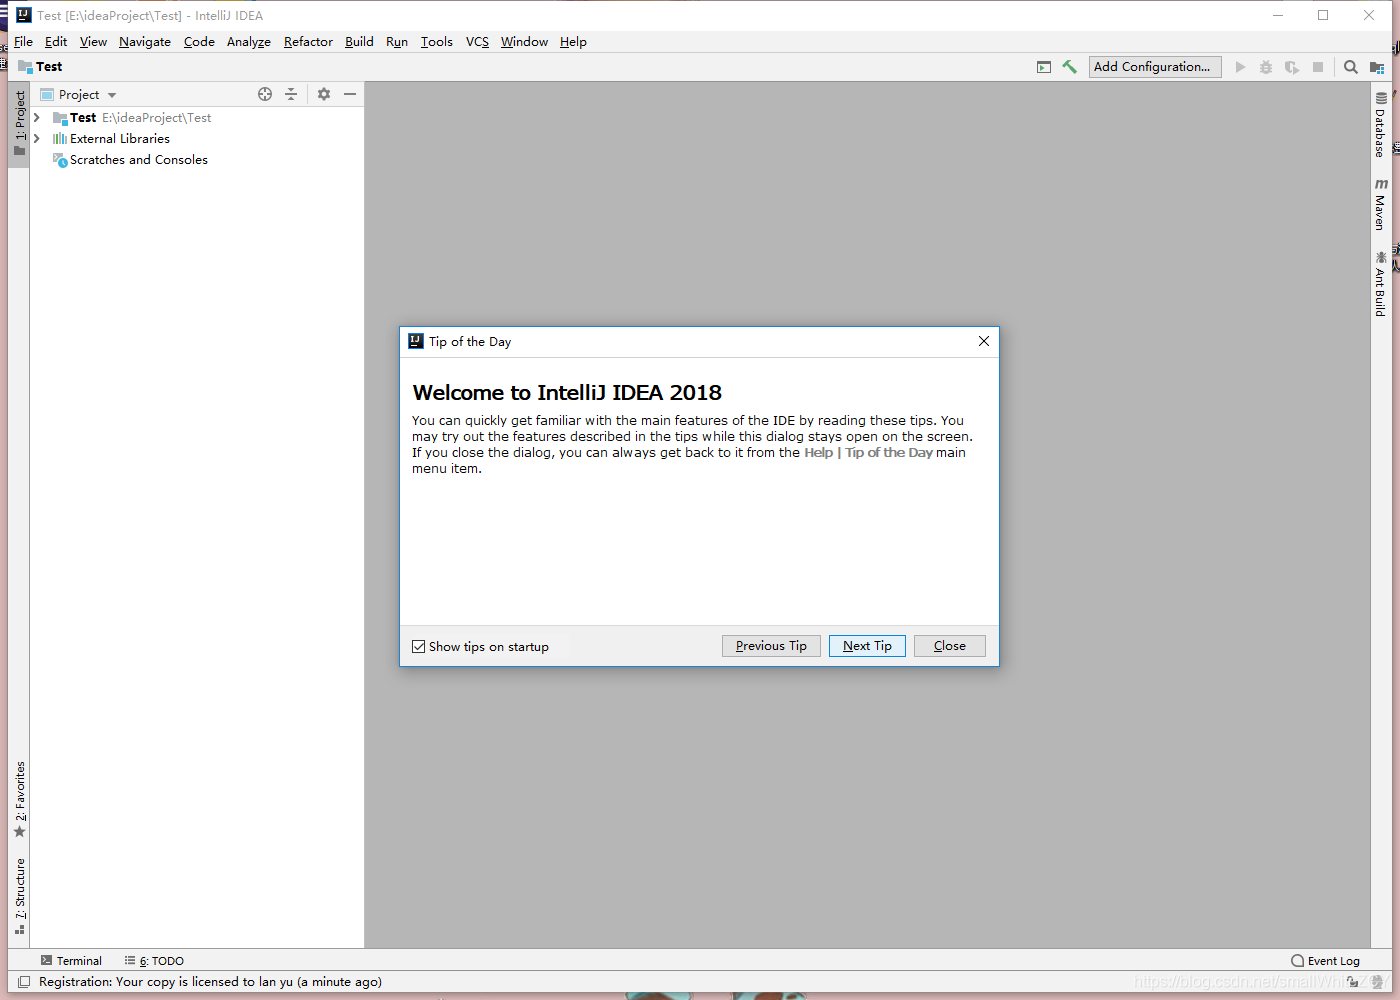Open the Navigate menu

145,42
